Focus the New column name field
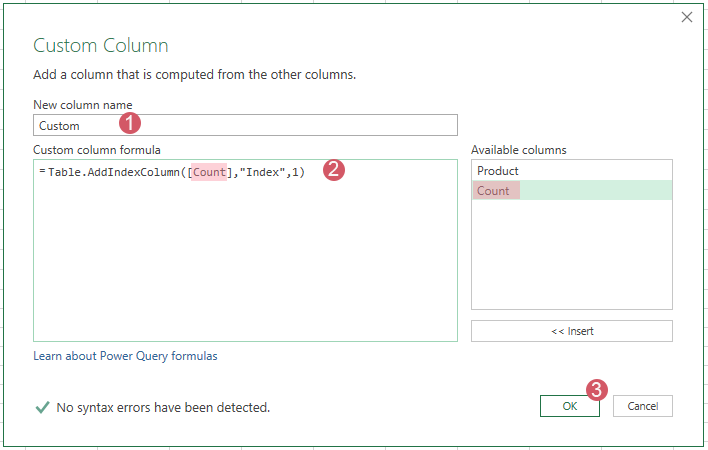 (245, 125)
